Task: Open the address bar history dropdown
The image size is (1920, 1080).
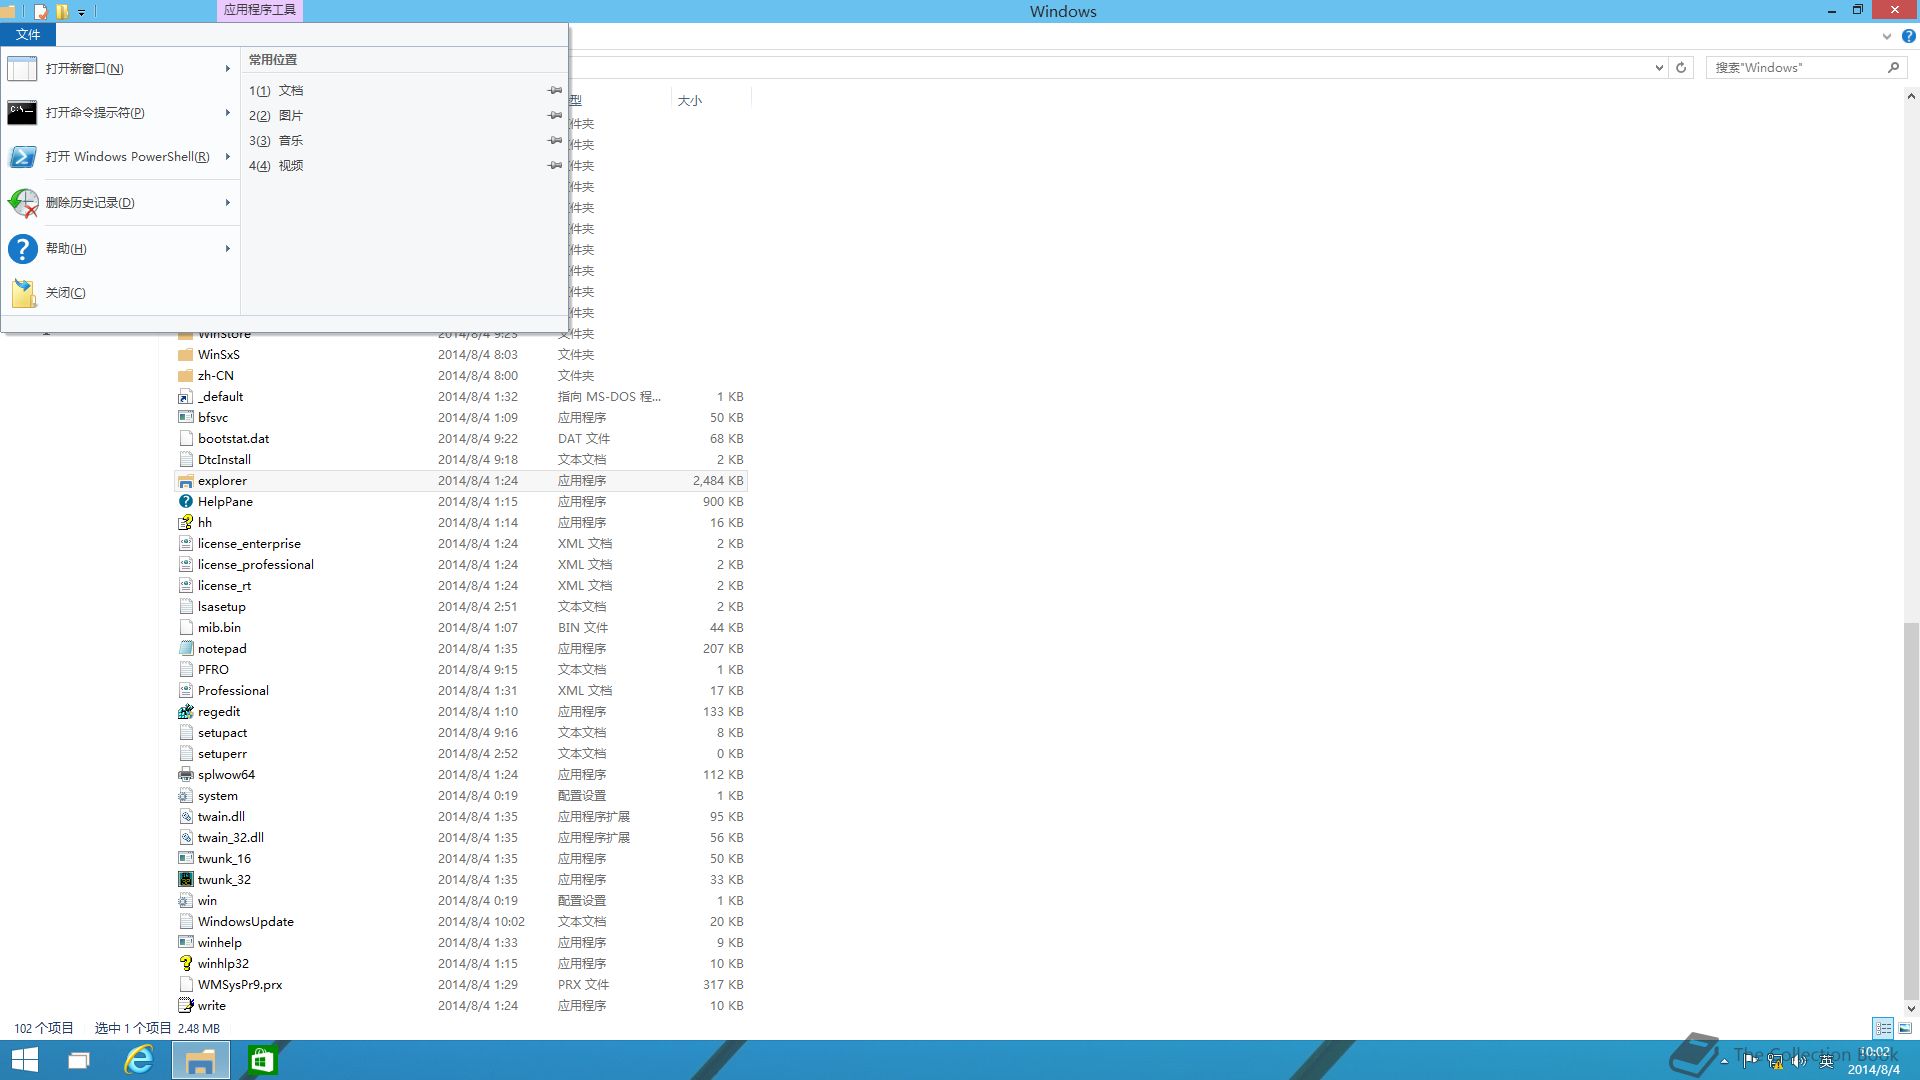Action: click(x=1659, y=68)
